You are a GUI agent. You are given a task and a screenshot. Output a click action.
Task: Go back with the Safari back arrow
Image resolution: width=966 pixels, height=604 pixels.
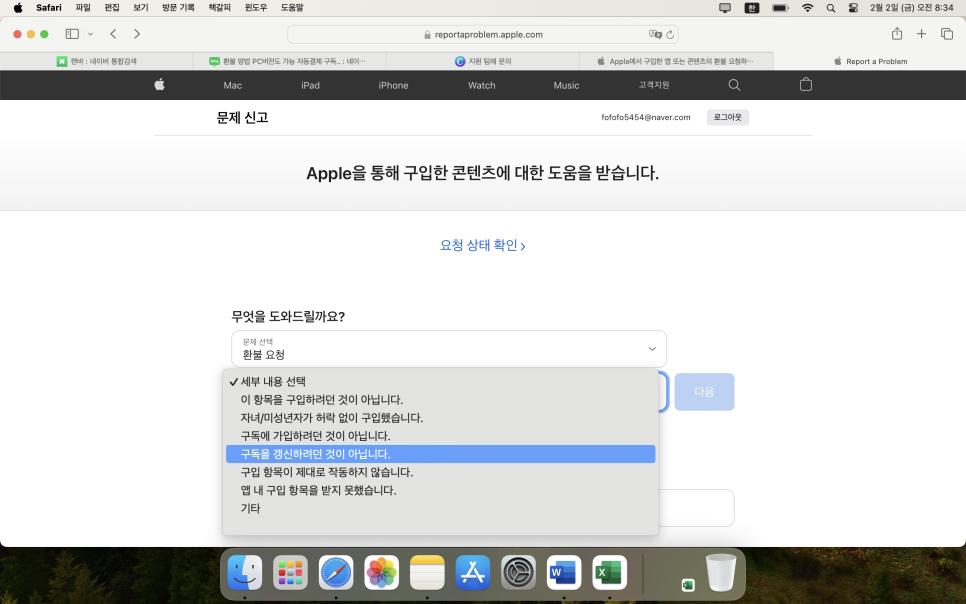[x=113, y=34]
